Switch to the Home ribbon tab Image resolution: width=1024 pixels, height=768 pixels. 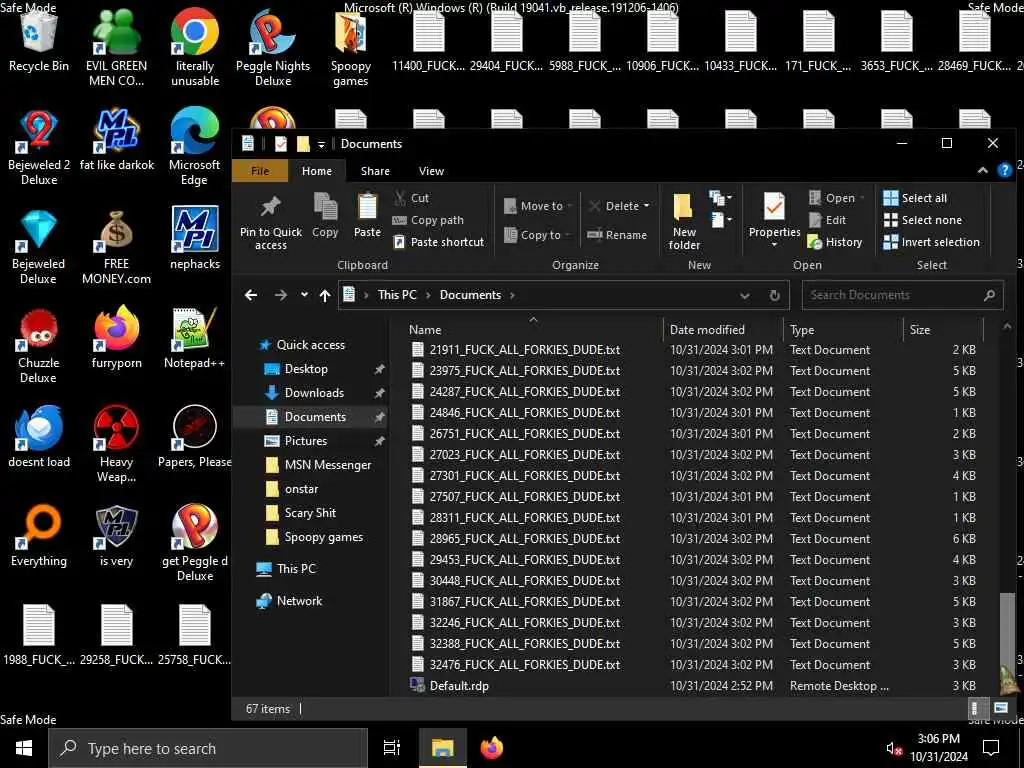tap(317, 170)
